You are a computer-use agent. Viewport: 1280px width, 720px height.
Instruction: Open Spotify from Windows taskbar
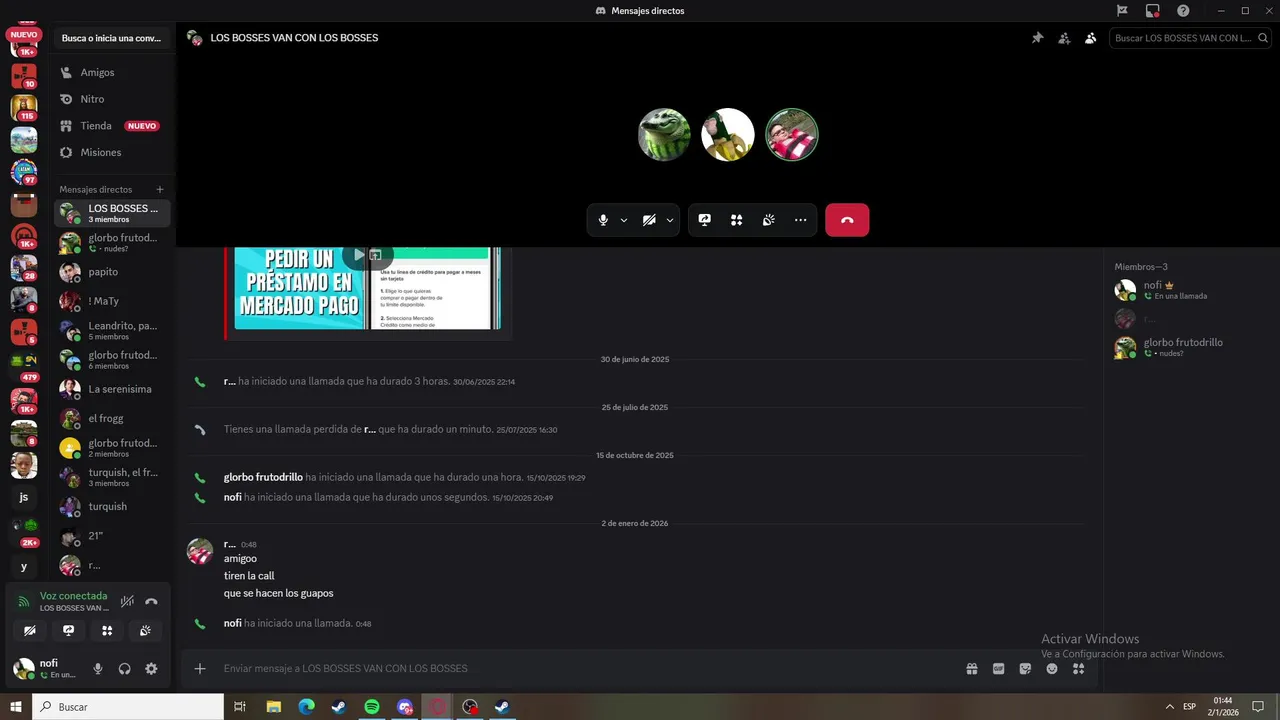tap(372, 707)
